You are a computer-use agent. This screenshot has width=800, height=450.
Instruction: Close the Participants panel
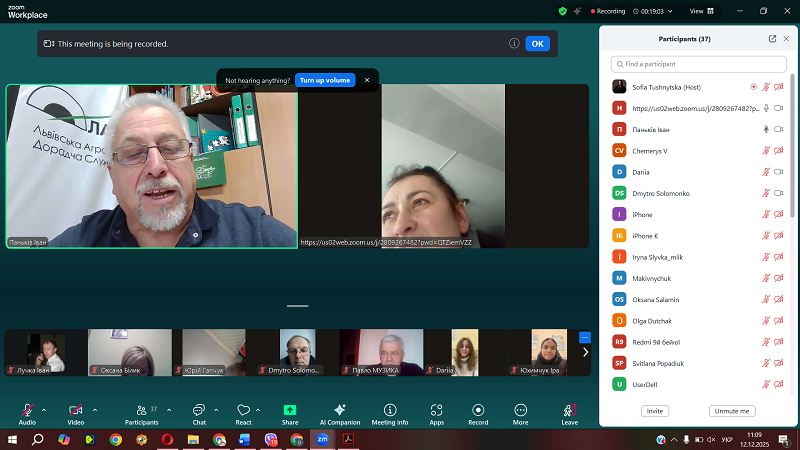(786, 39)
